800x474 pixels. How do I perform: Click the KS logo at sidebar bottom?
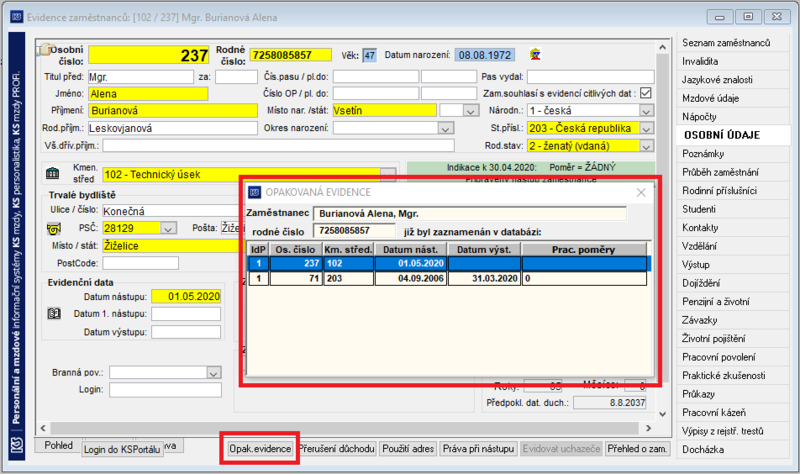point(17,444)
